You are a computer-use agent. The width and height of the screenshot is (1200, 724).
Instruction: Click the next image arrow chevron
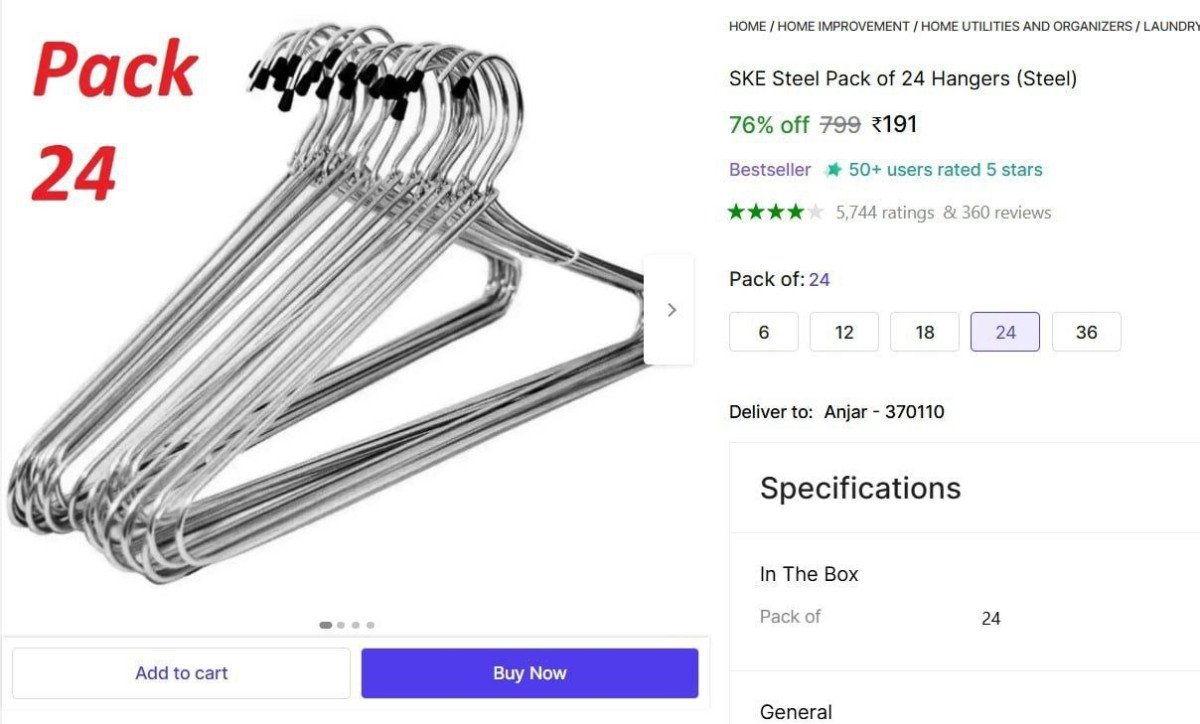[x=671, y=310]
